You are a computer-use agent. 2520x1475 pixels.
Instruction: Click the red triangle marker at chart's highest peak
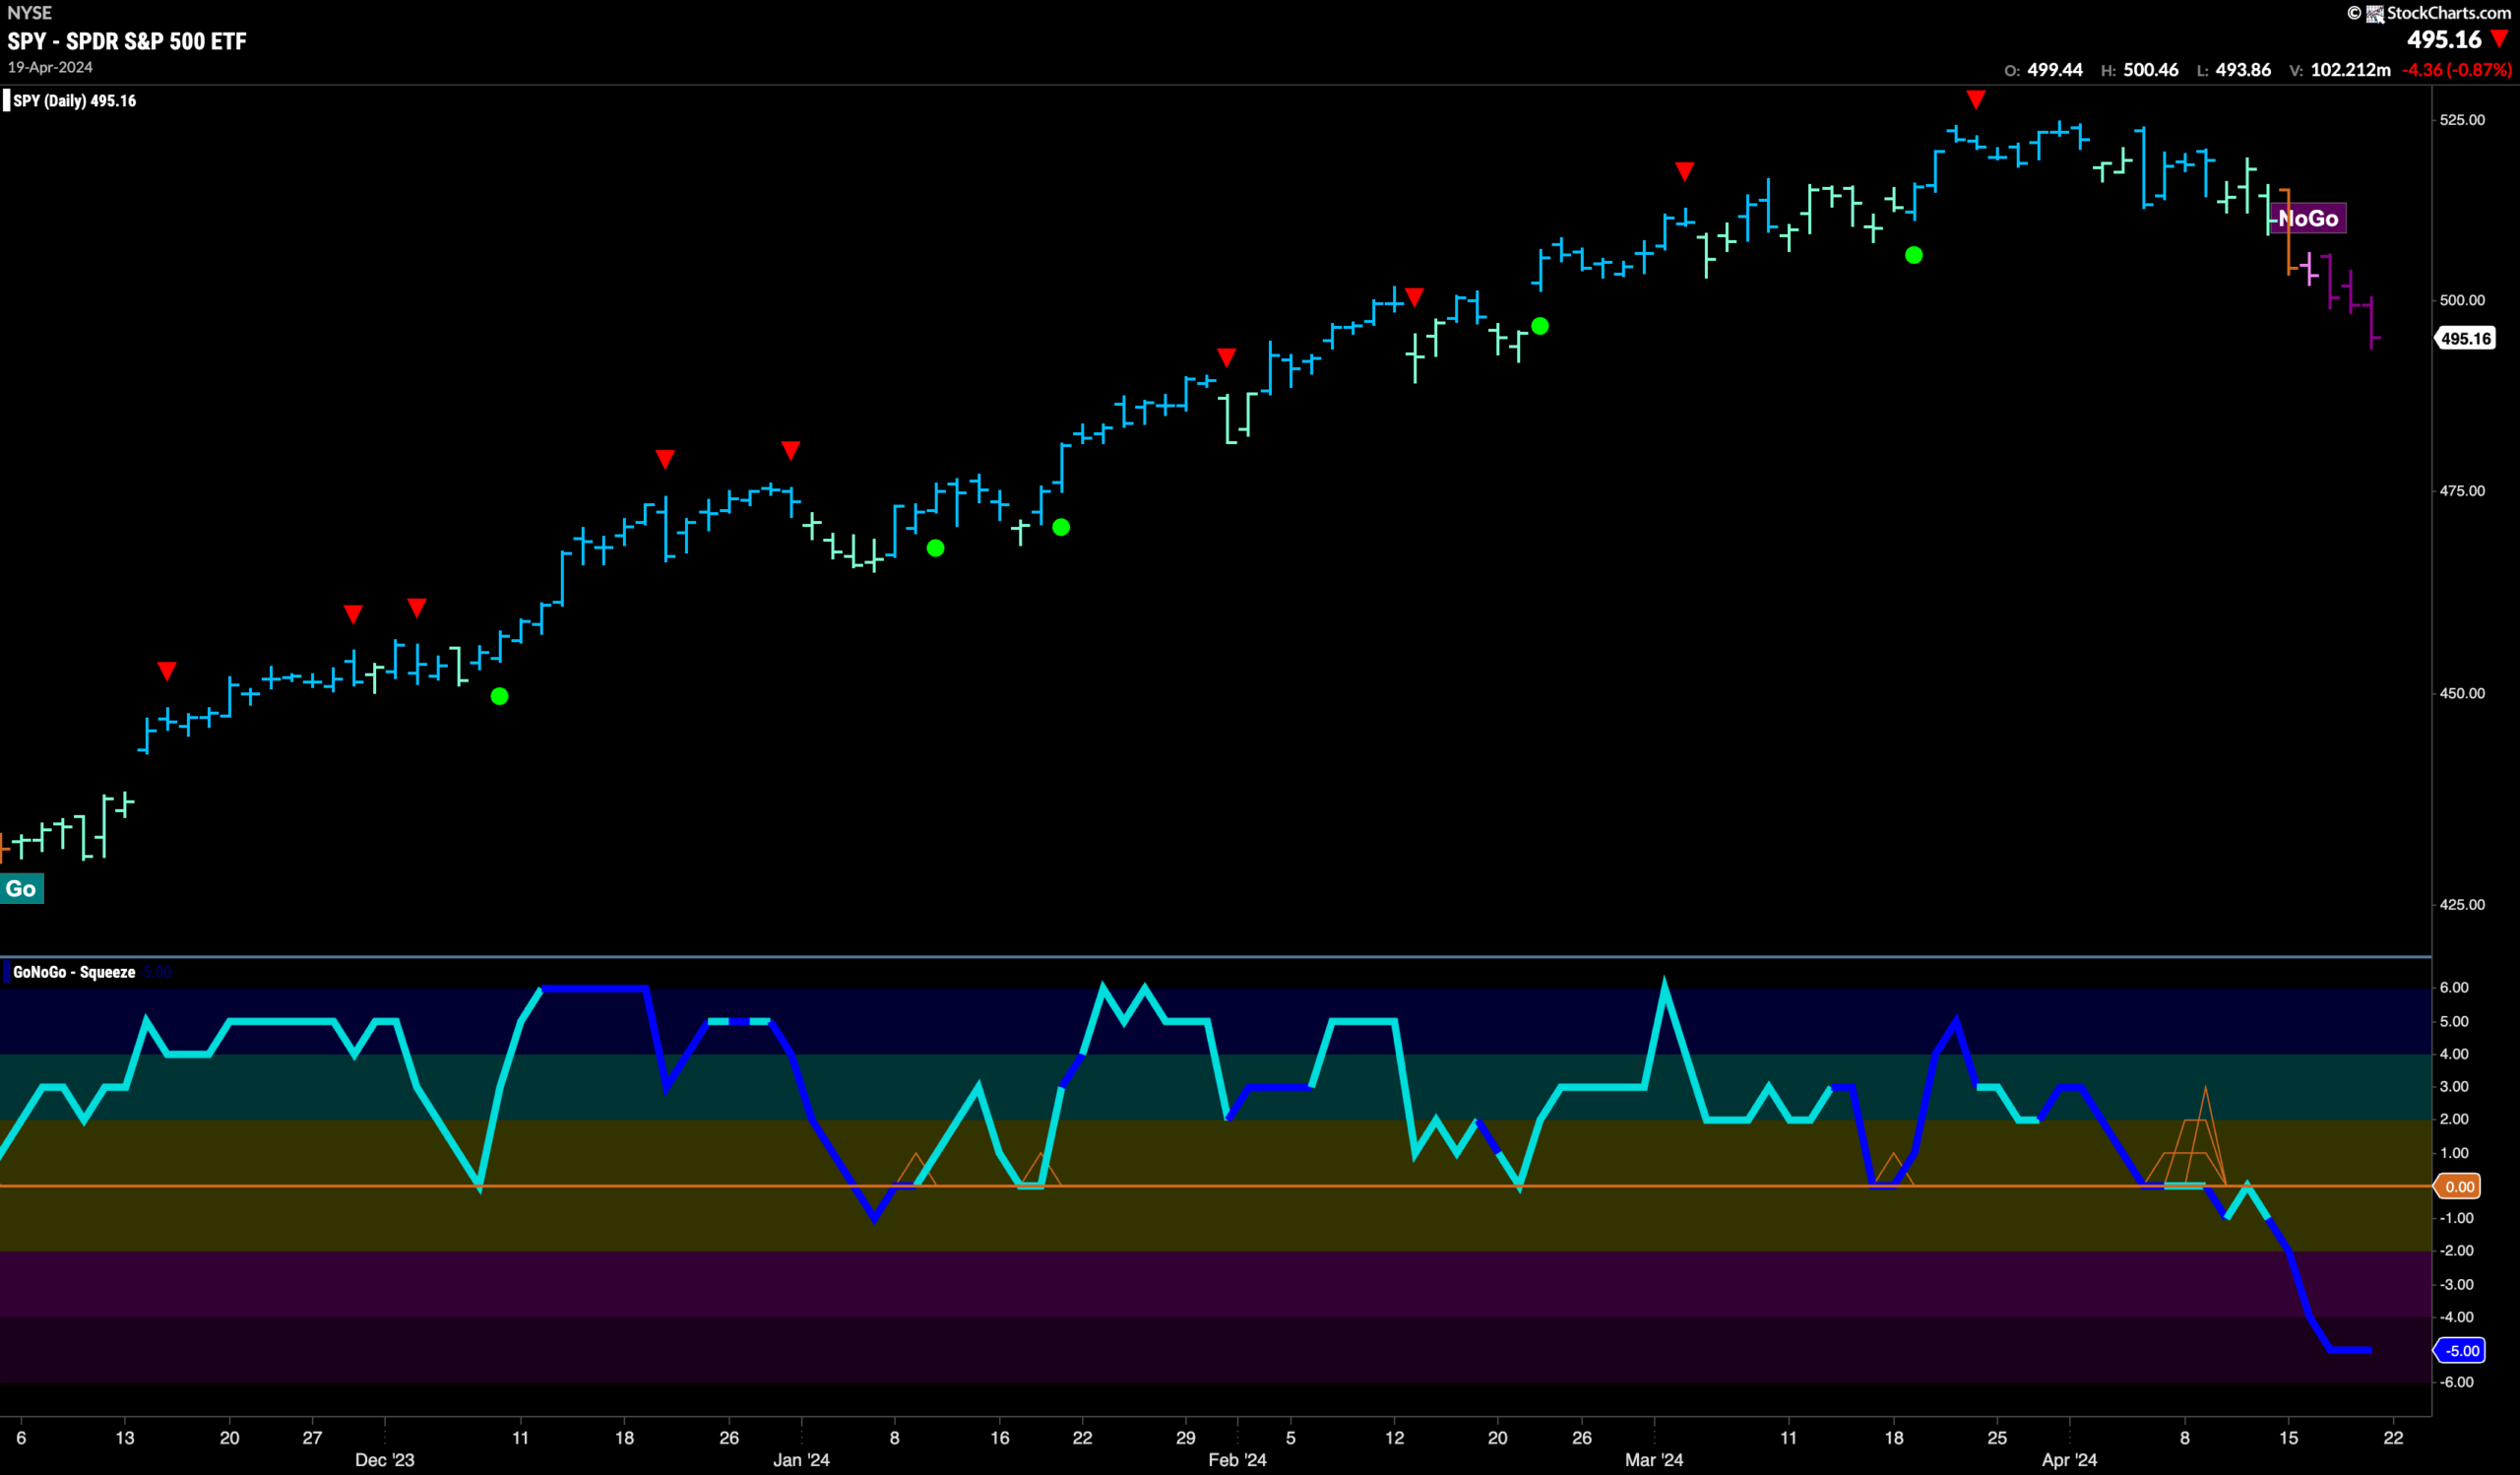(1976, 99)
